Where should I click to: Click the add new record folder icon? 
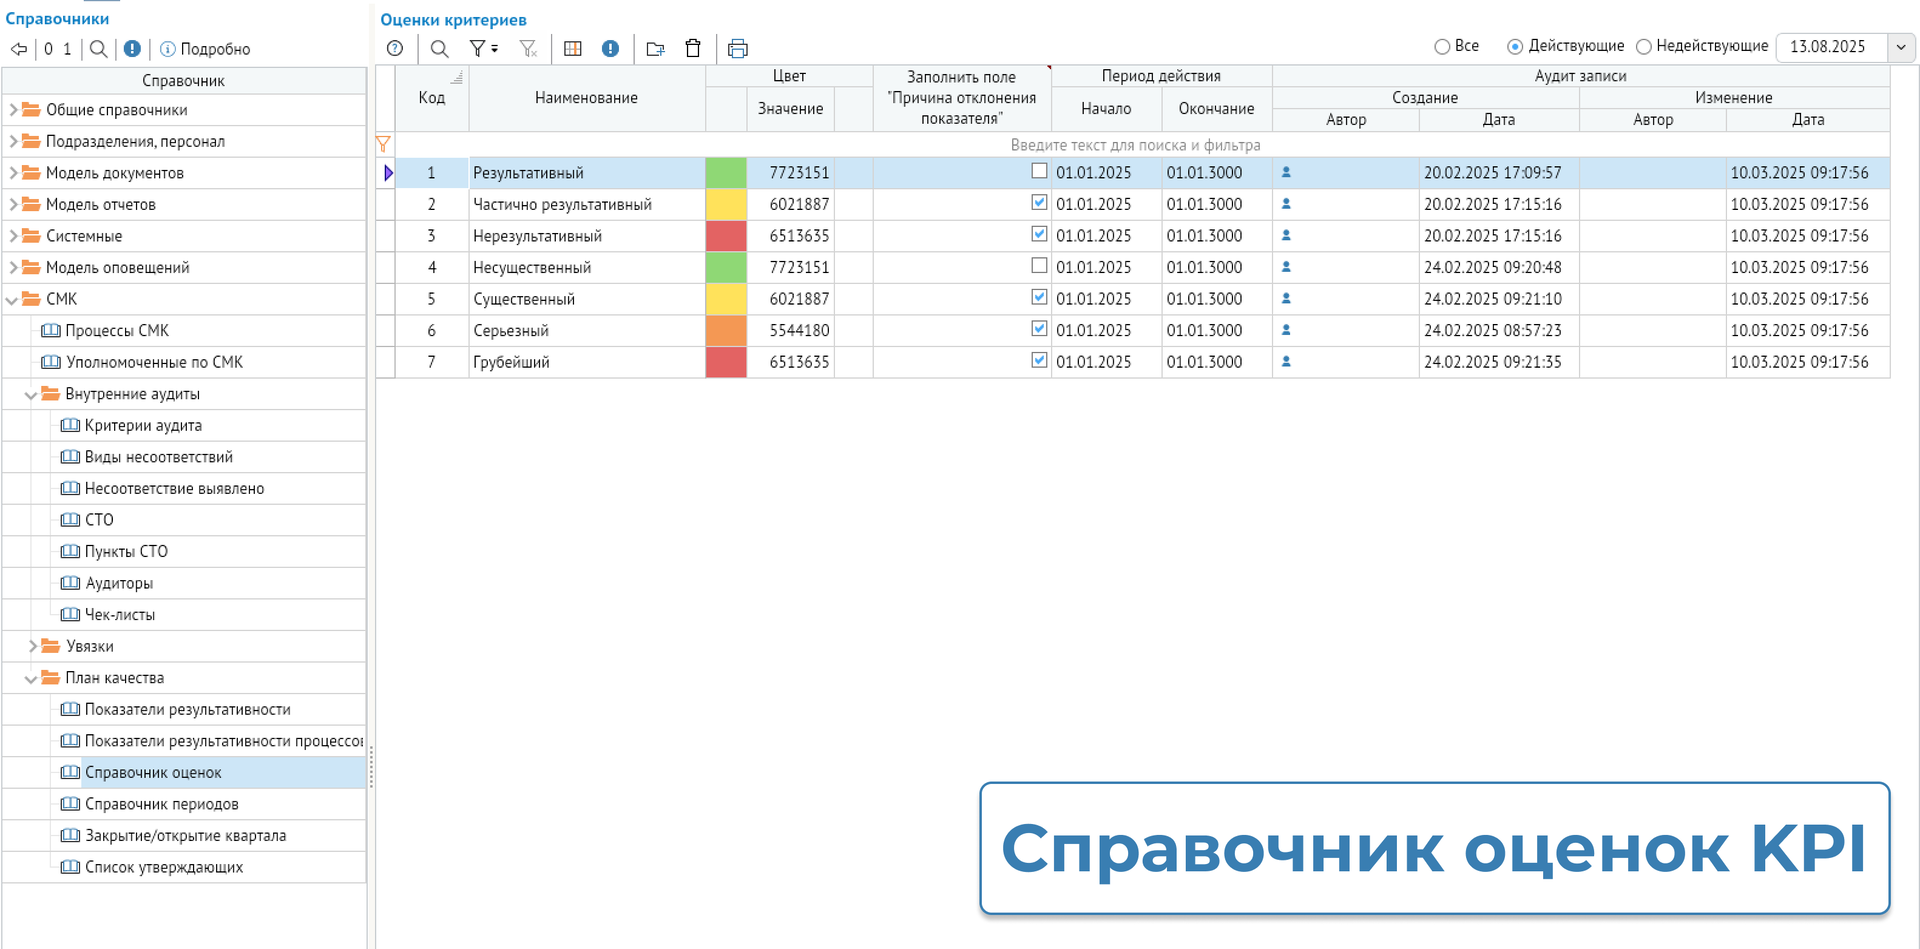pyautogui.click(x=655, y=48)
